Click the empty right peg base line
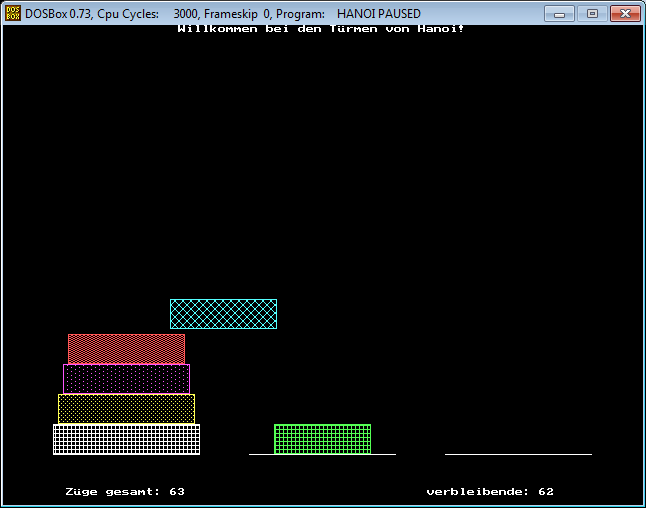The width and height of the screenshot is (646, 508). [x=518, y=454]
